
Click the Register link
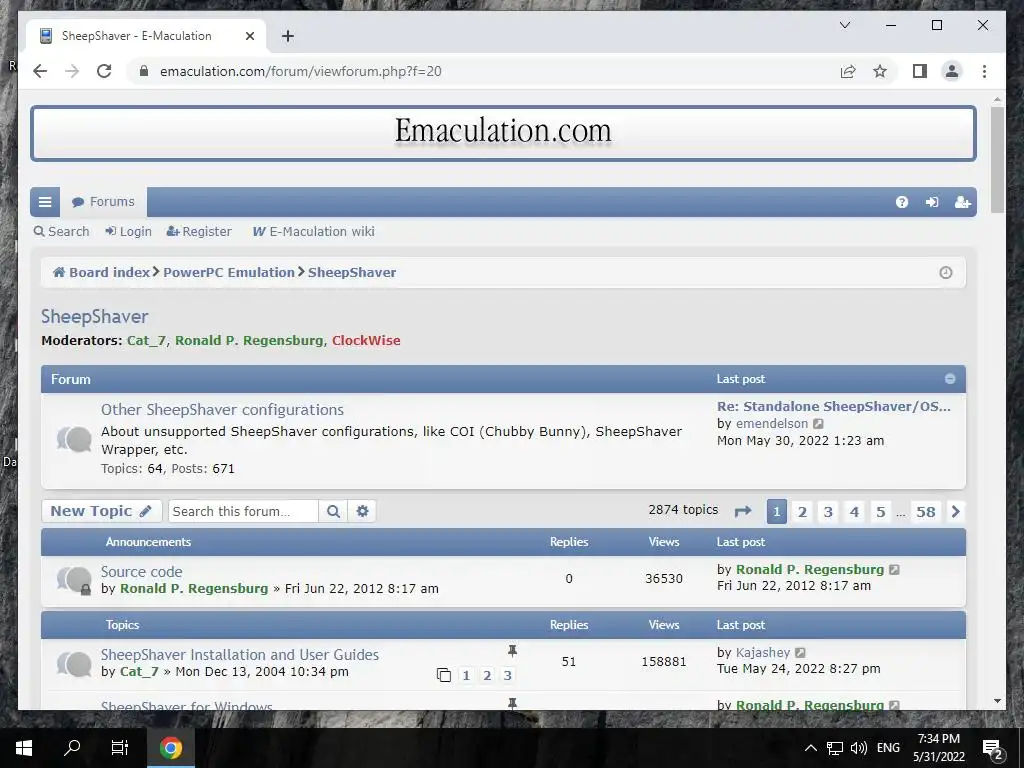pos(199,232)
